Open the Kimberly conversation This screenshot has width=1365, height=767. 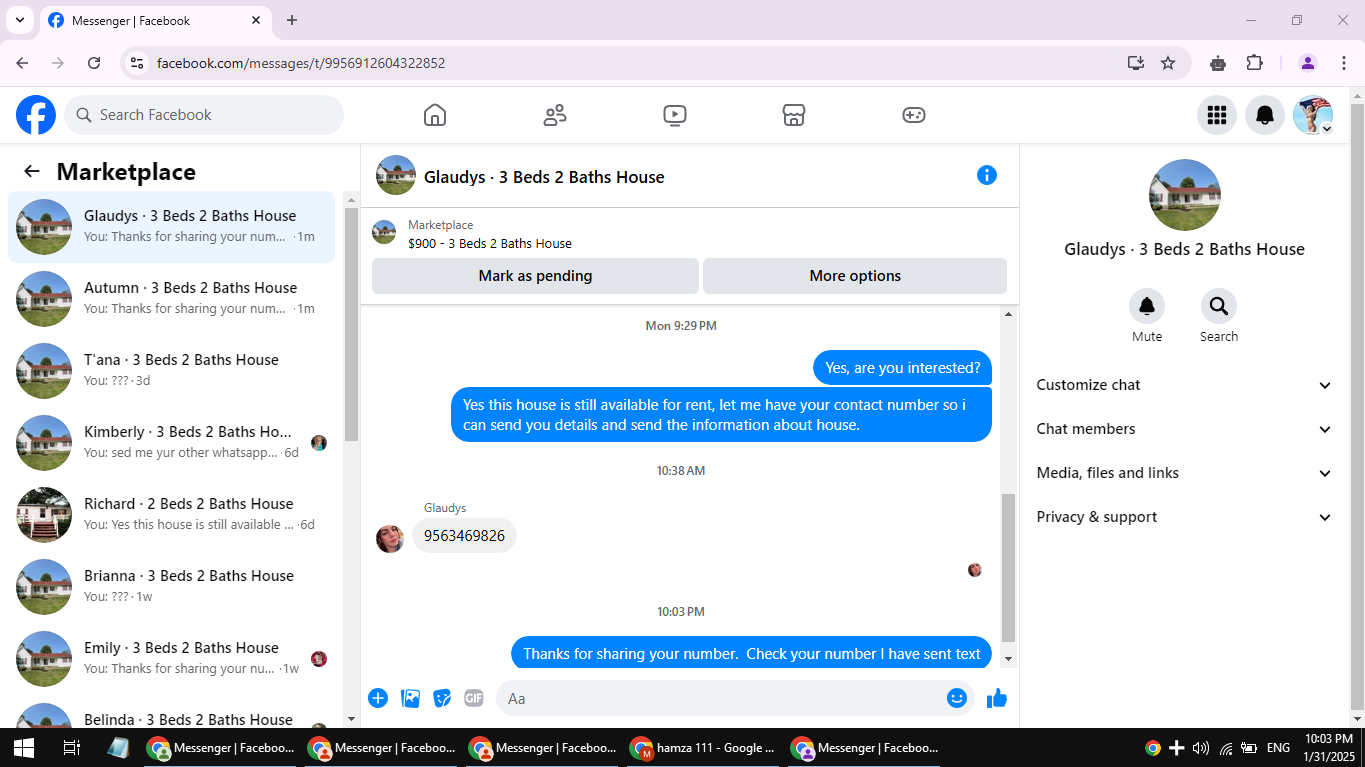[x=171, y=443]
